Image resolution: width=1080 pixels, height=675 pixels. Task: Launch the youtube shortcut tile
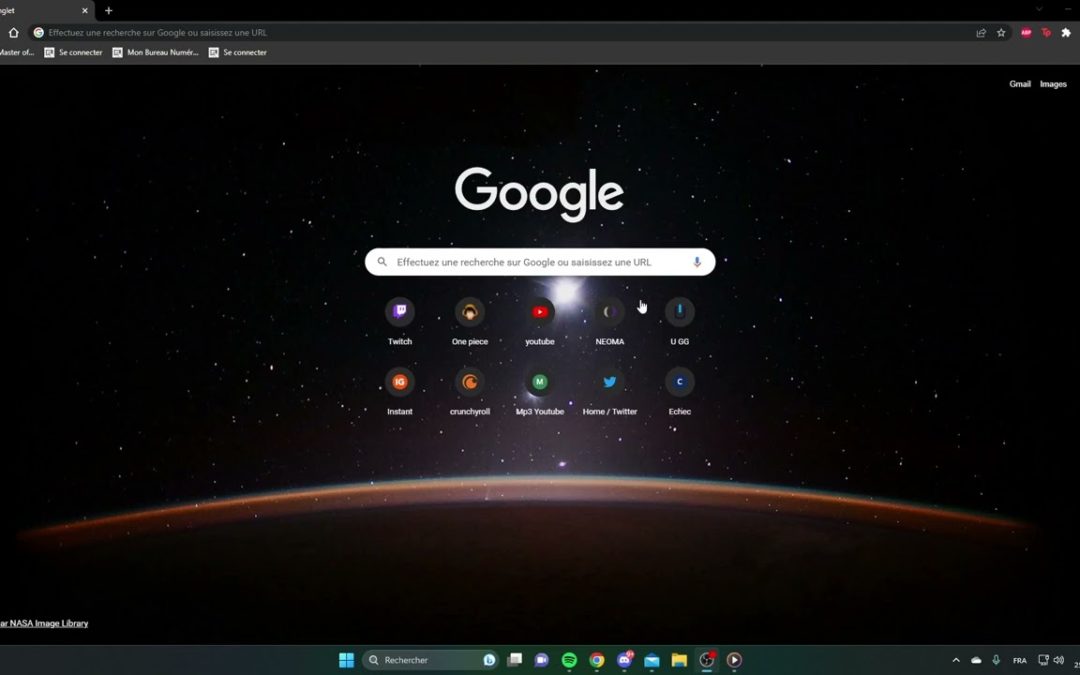[540, 322]
